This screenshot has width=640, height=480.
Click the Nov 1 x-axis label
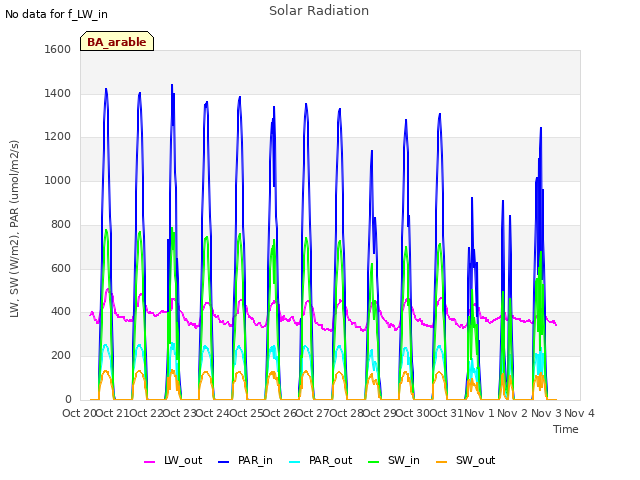[x=479, y=413]
